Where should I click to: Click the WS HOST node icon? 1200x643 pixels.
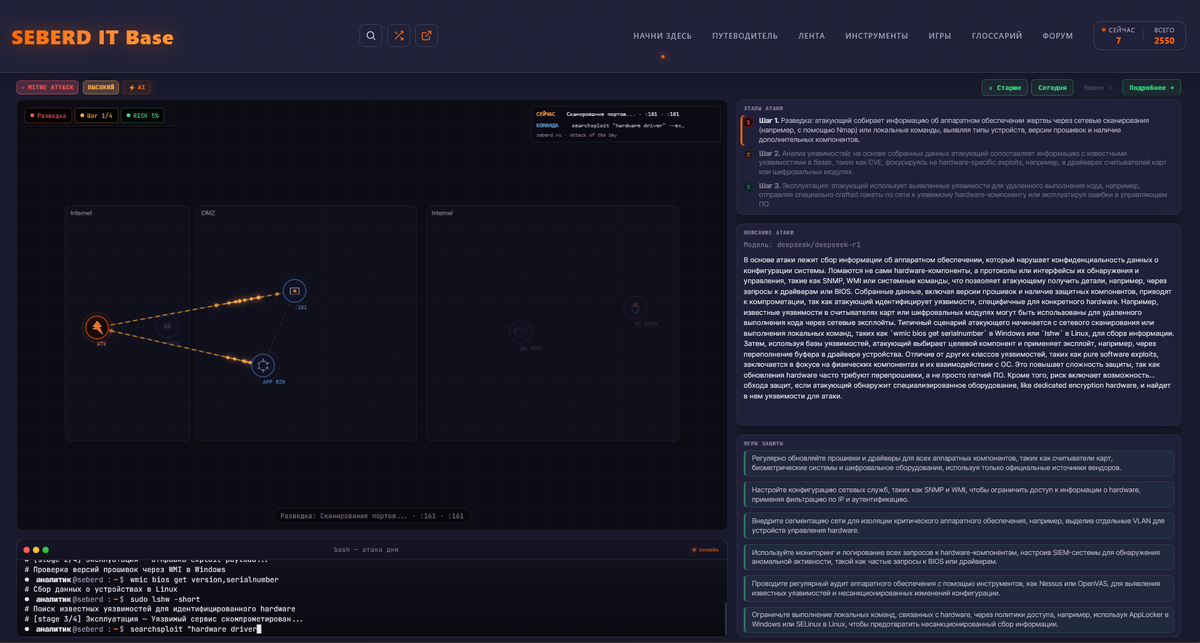pyautogui.click(x=520, y=331)
